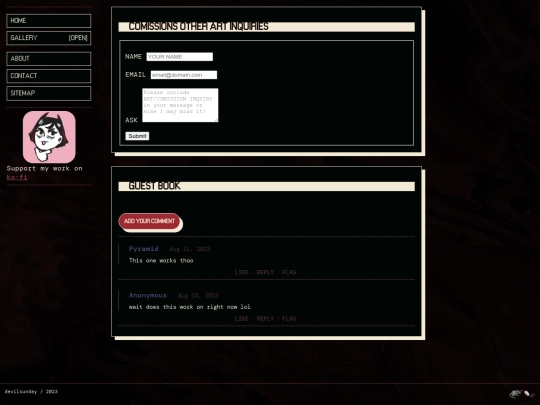Go to the ABOUT page
The height and width of the screenshot is (405, 540).
[49, 59]
